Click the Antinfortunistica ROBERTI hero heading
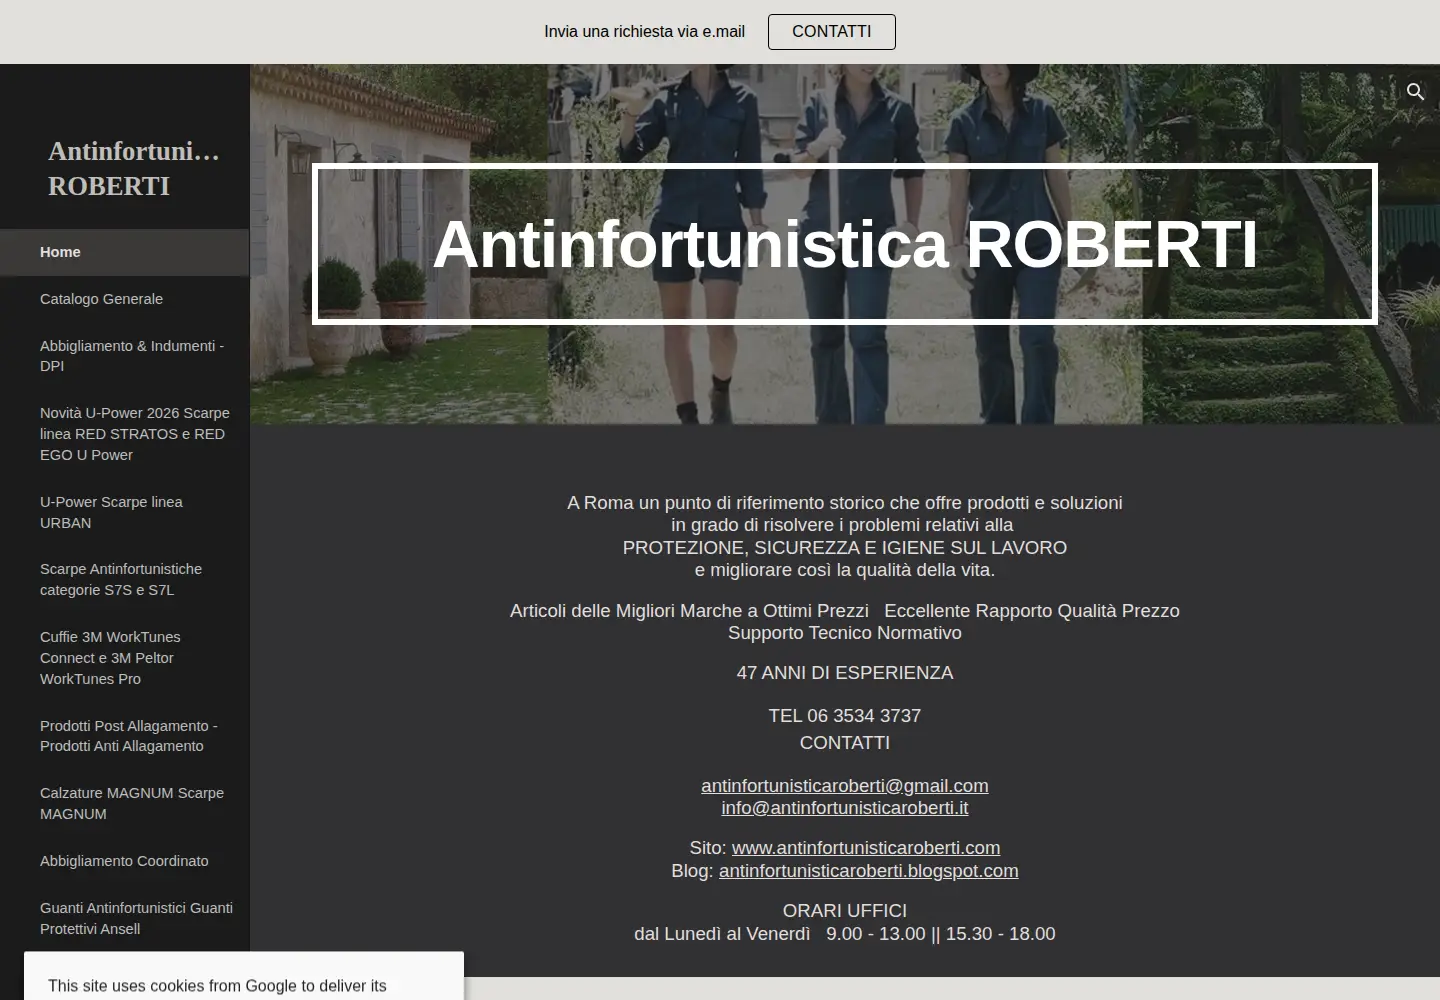The image size is (1440, 1000). (845, 244)
